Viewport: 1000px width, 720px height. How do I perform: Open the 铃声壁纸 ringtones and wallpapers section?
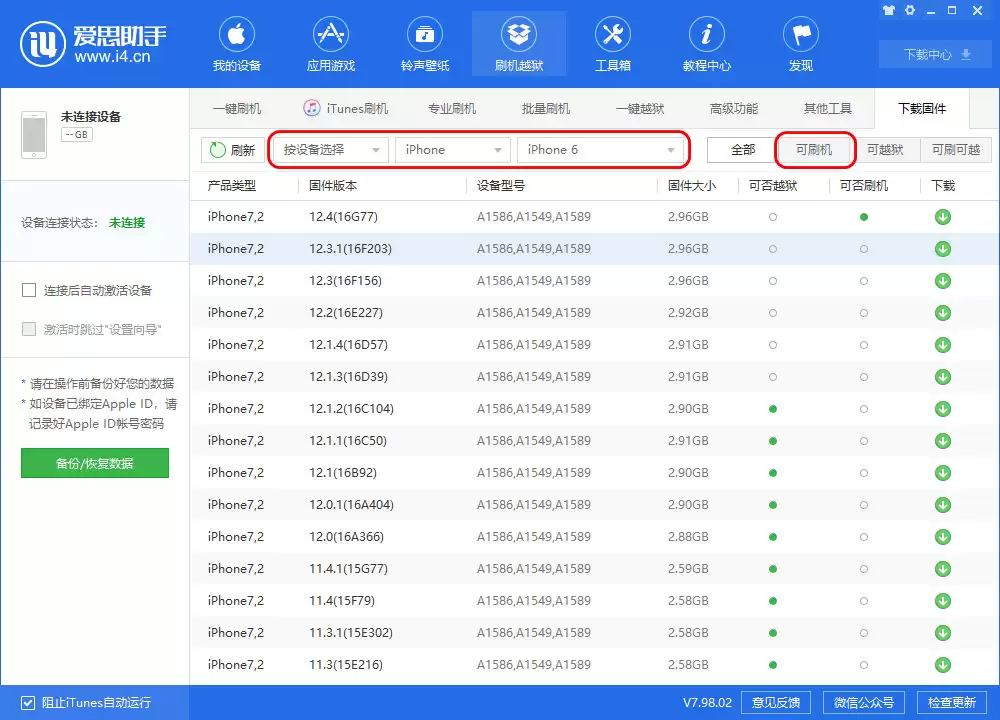point(425,44)
